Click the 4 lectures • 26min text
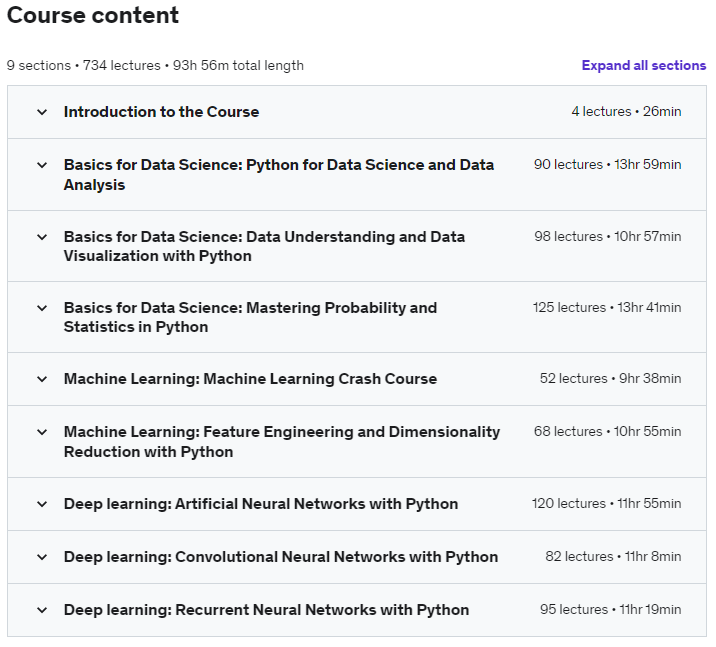This screenshot has width=716, height=647. pyautogui.click(x=626, y=112)
